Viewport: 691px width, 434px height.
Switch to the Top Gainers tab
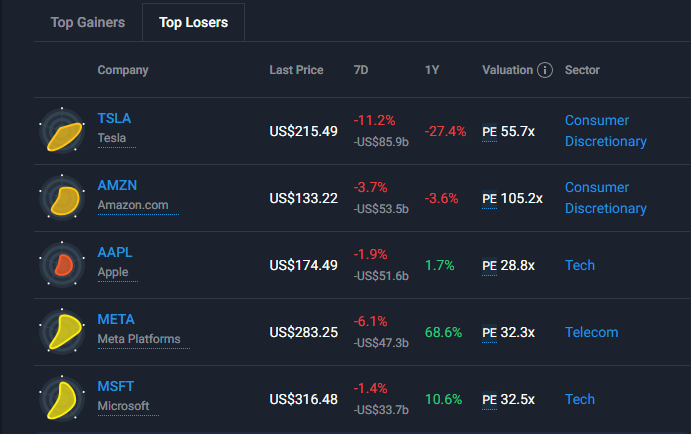[88, 22]
